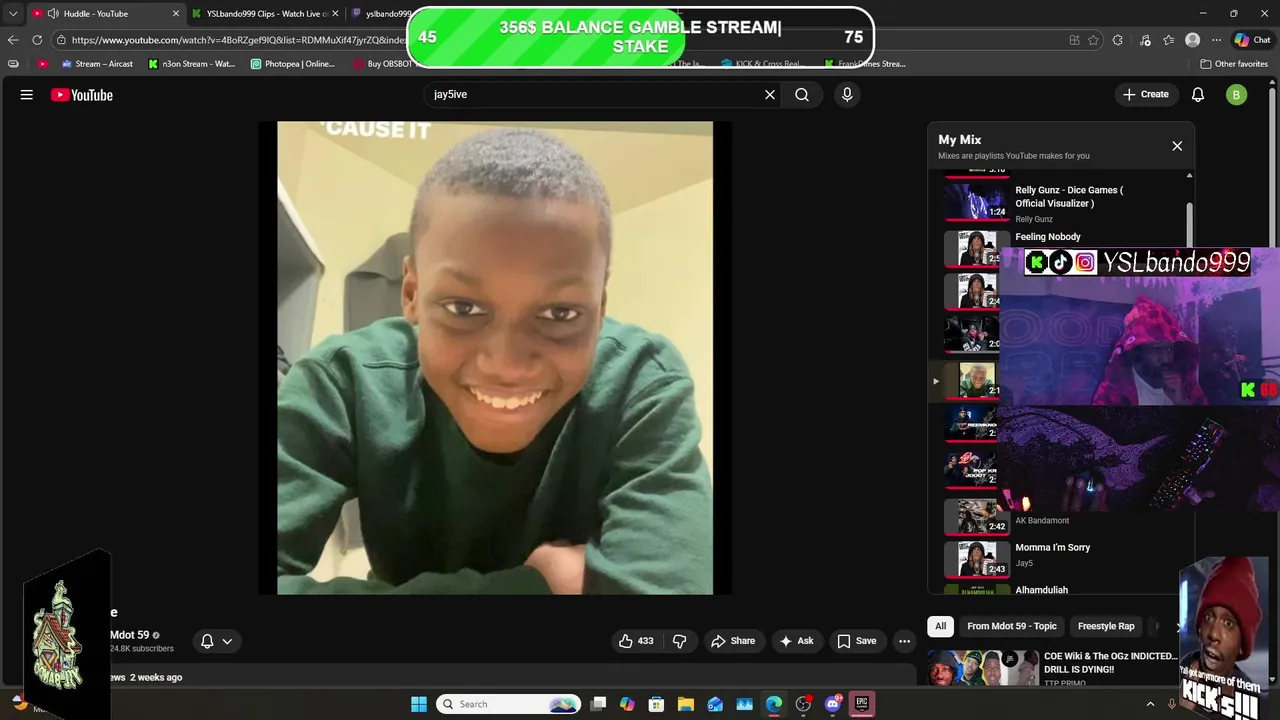
Task: Switch to YSLbando999 Clips tab
Action: click(266, 14)
